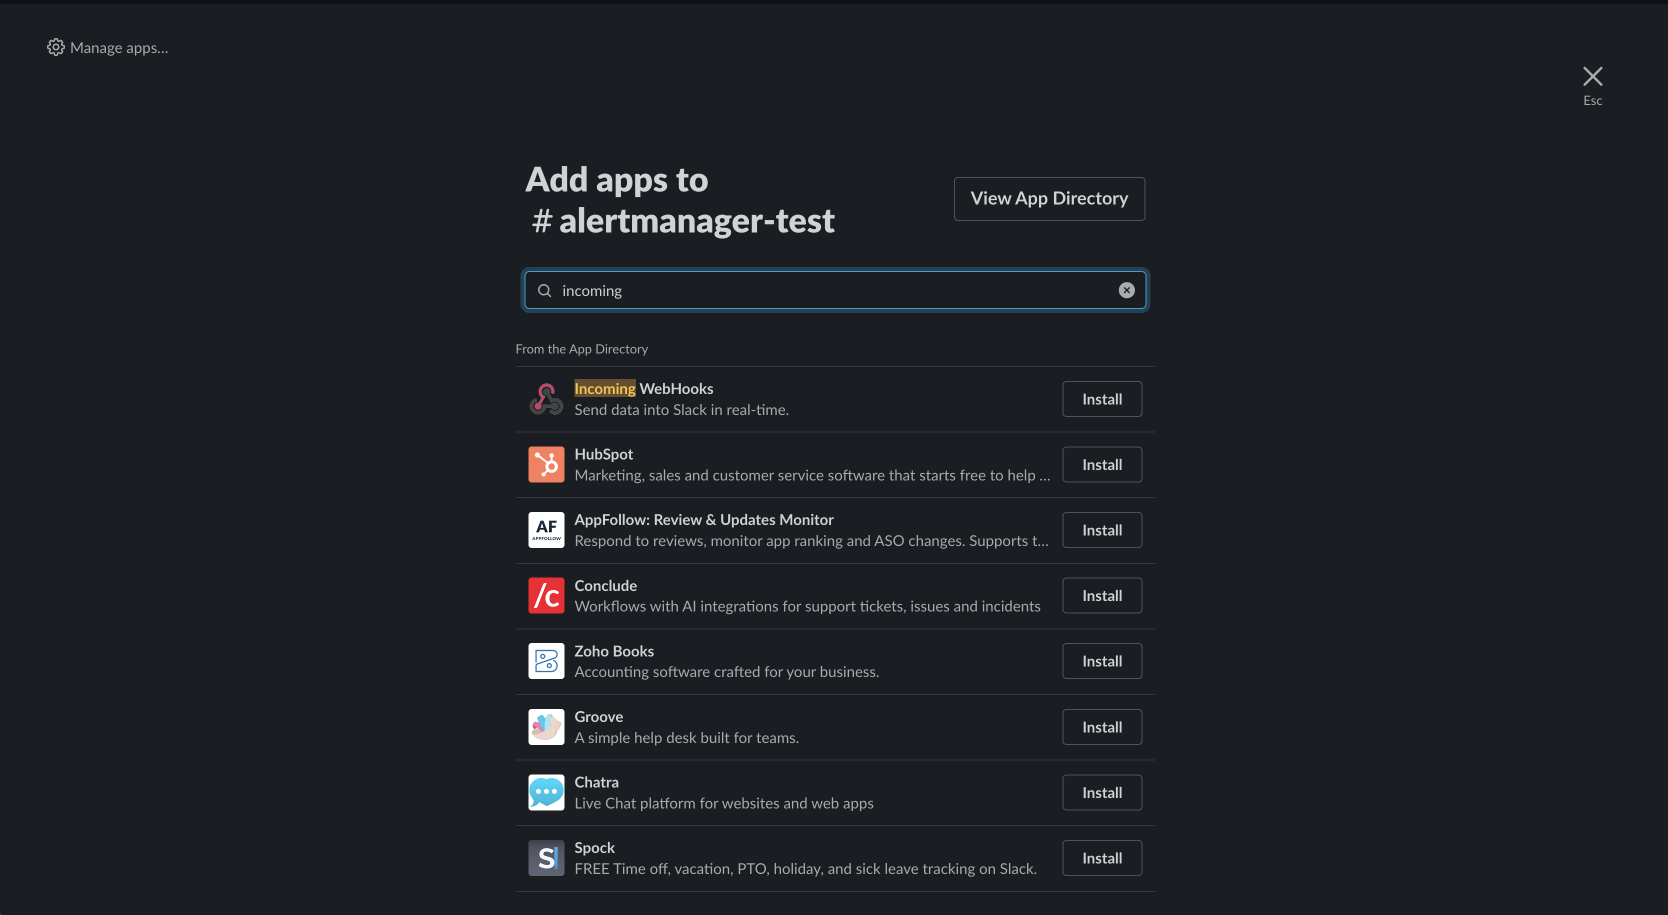Select the 'Incoming WebHooks' title
Viewport: 1668px width, 915px height.
pyautogui.click(x=644, y=388)
